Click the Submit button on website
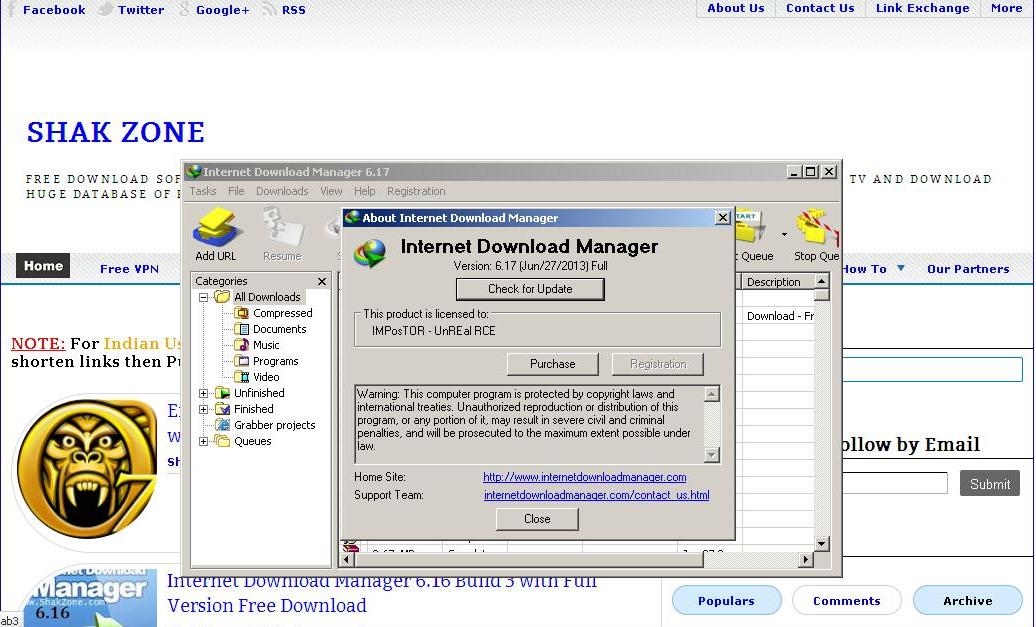The height and width of the screenshot is (627, 1036). [x=990, y=484]
